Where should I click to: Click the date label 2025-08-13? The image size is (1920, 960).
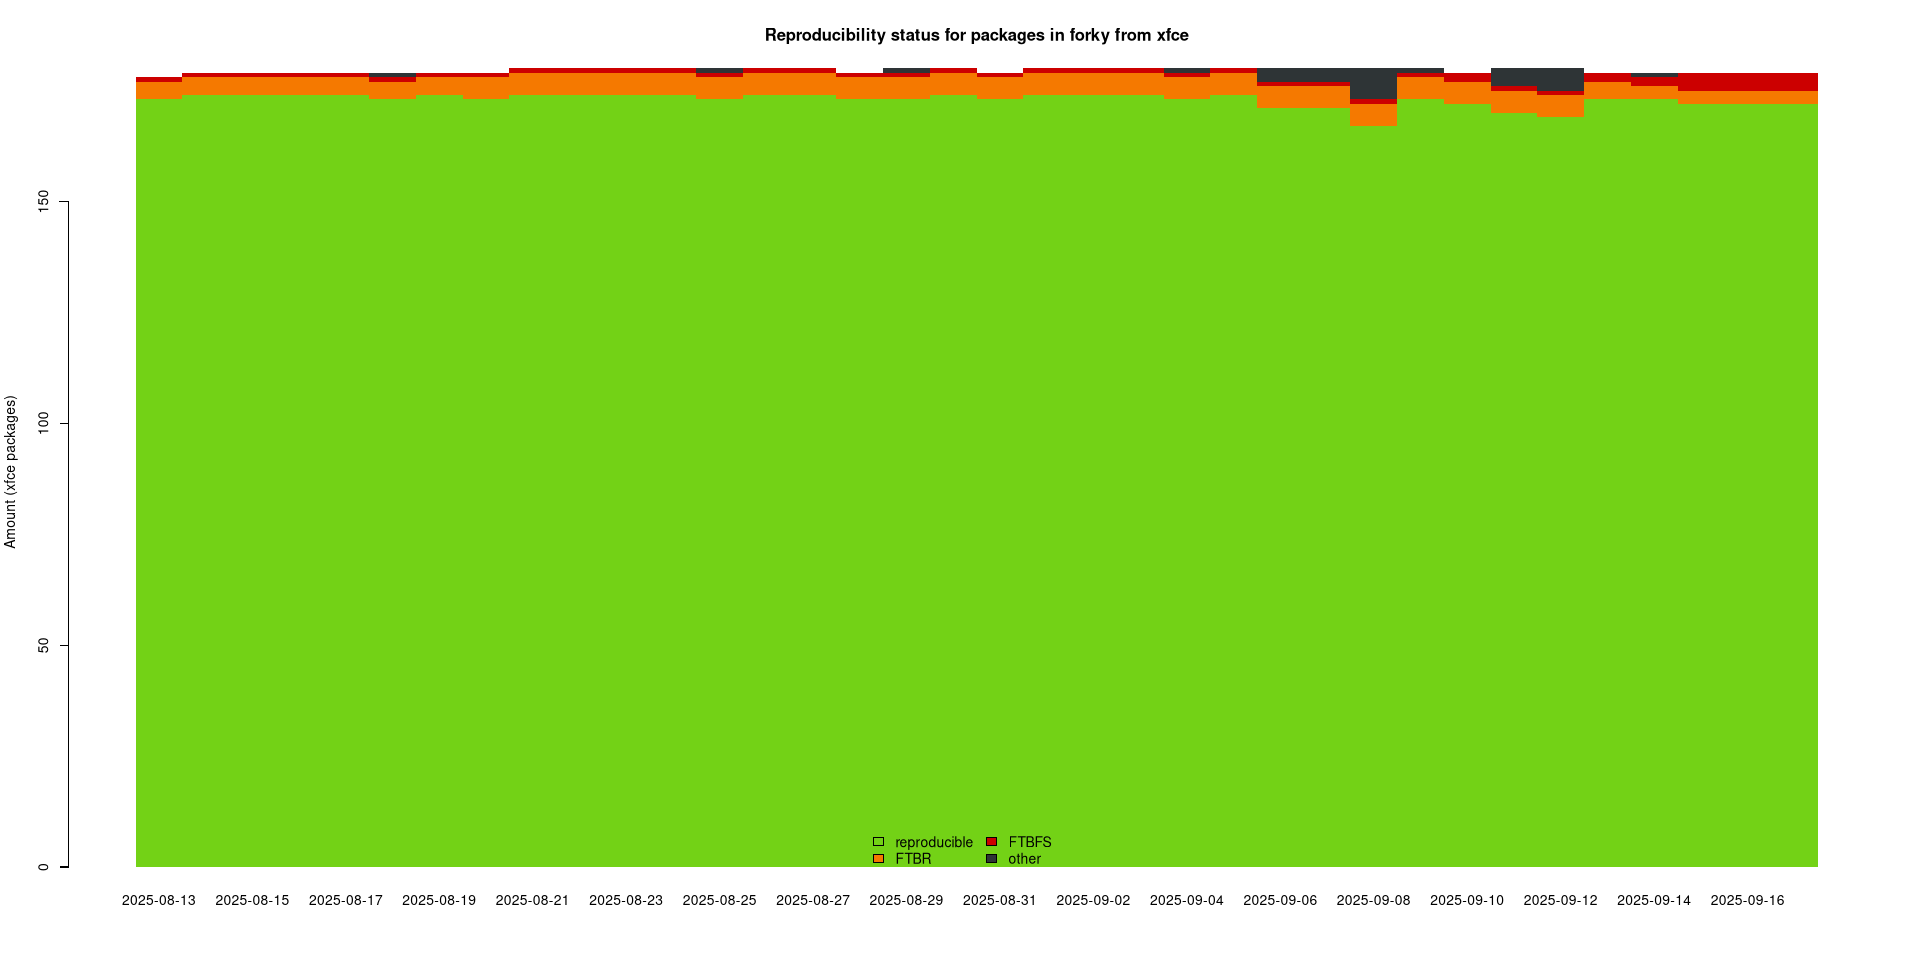click(159, 900)
